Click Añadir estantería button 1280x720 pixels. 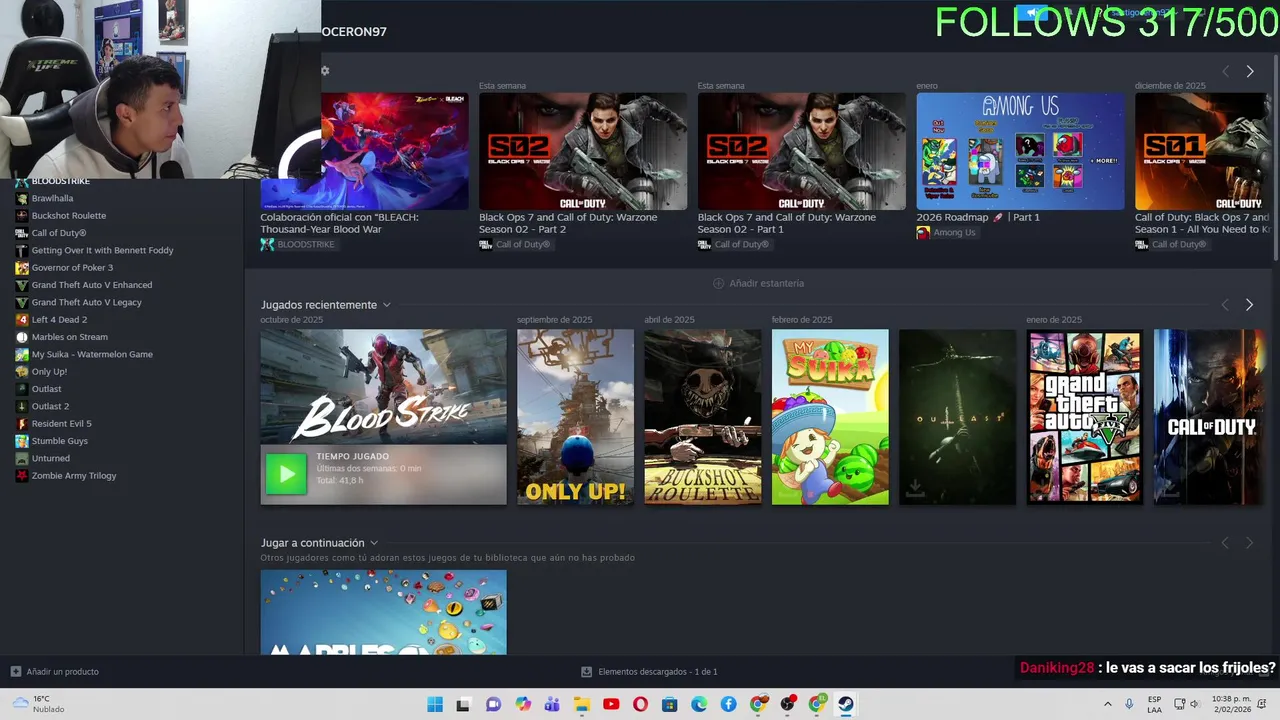pyautogui.click(x=758, y=283)
